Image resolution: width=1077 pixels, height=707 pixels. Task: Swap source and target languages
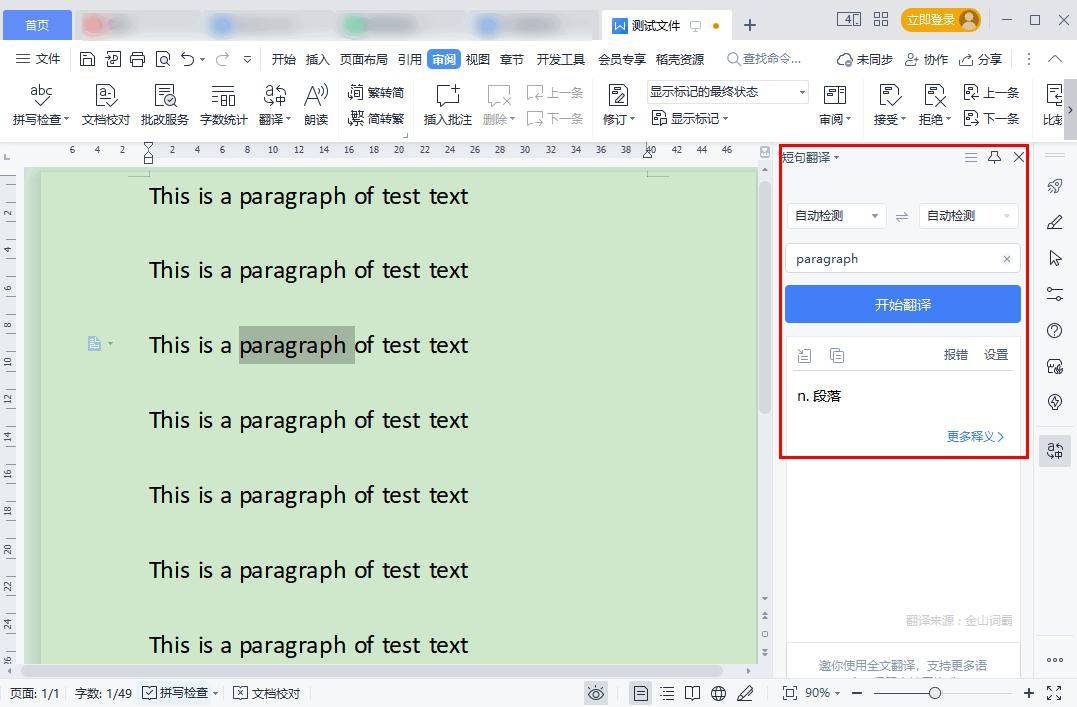tap(902, 216)
